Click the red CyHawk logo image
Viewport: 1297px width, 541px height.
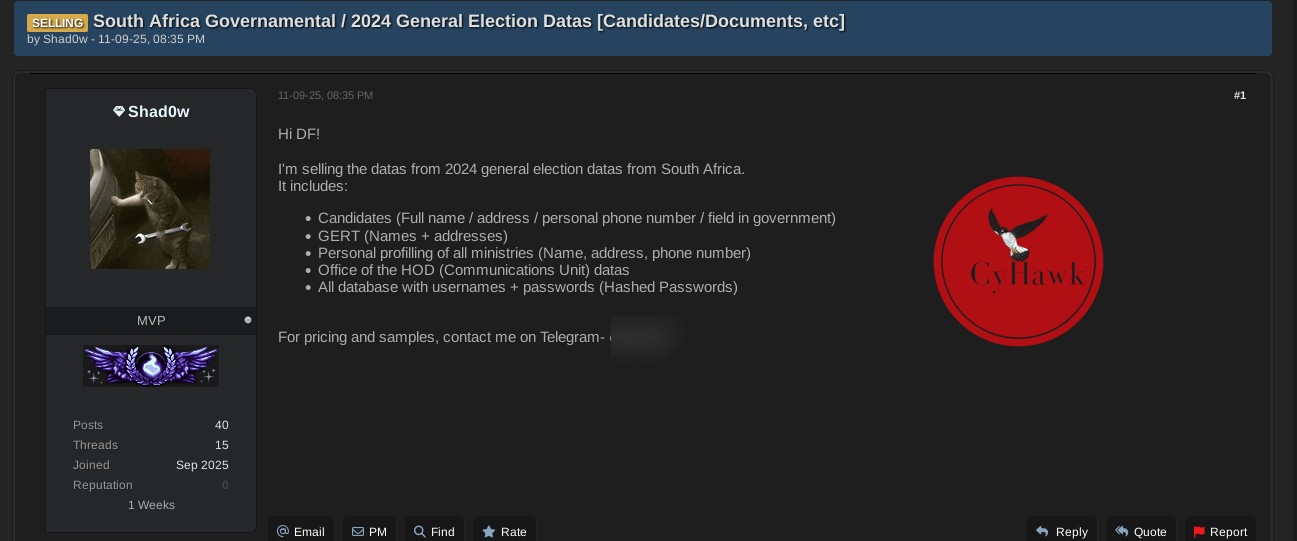click(1018, 261)
